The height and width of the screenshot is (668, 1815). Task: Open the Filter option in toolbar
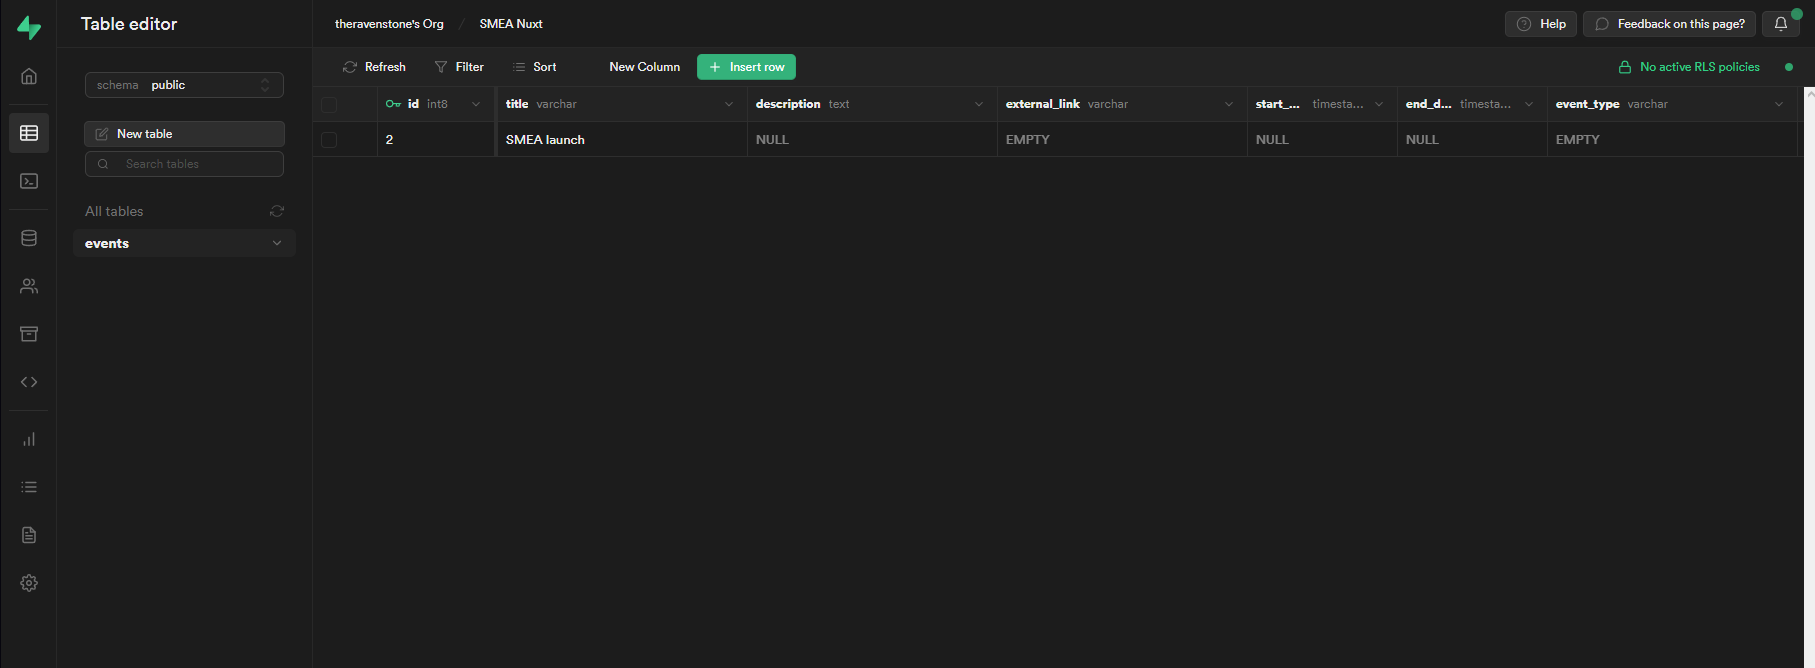(x=459, y=67)
